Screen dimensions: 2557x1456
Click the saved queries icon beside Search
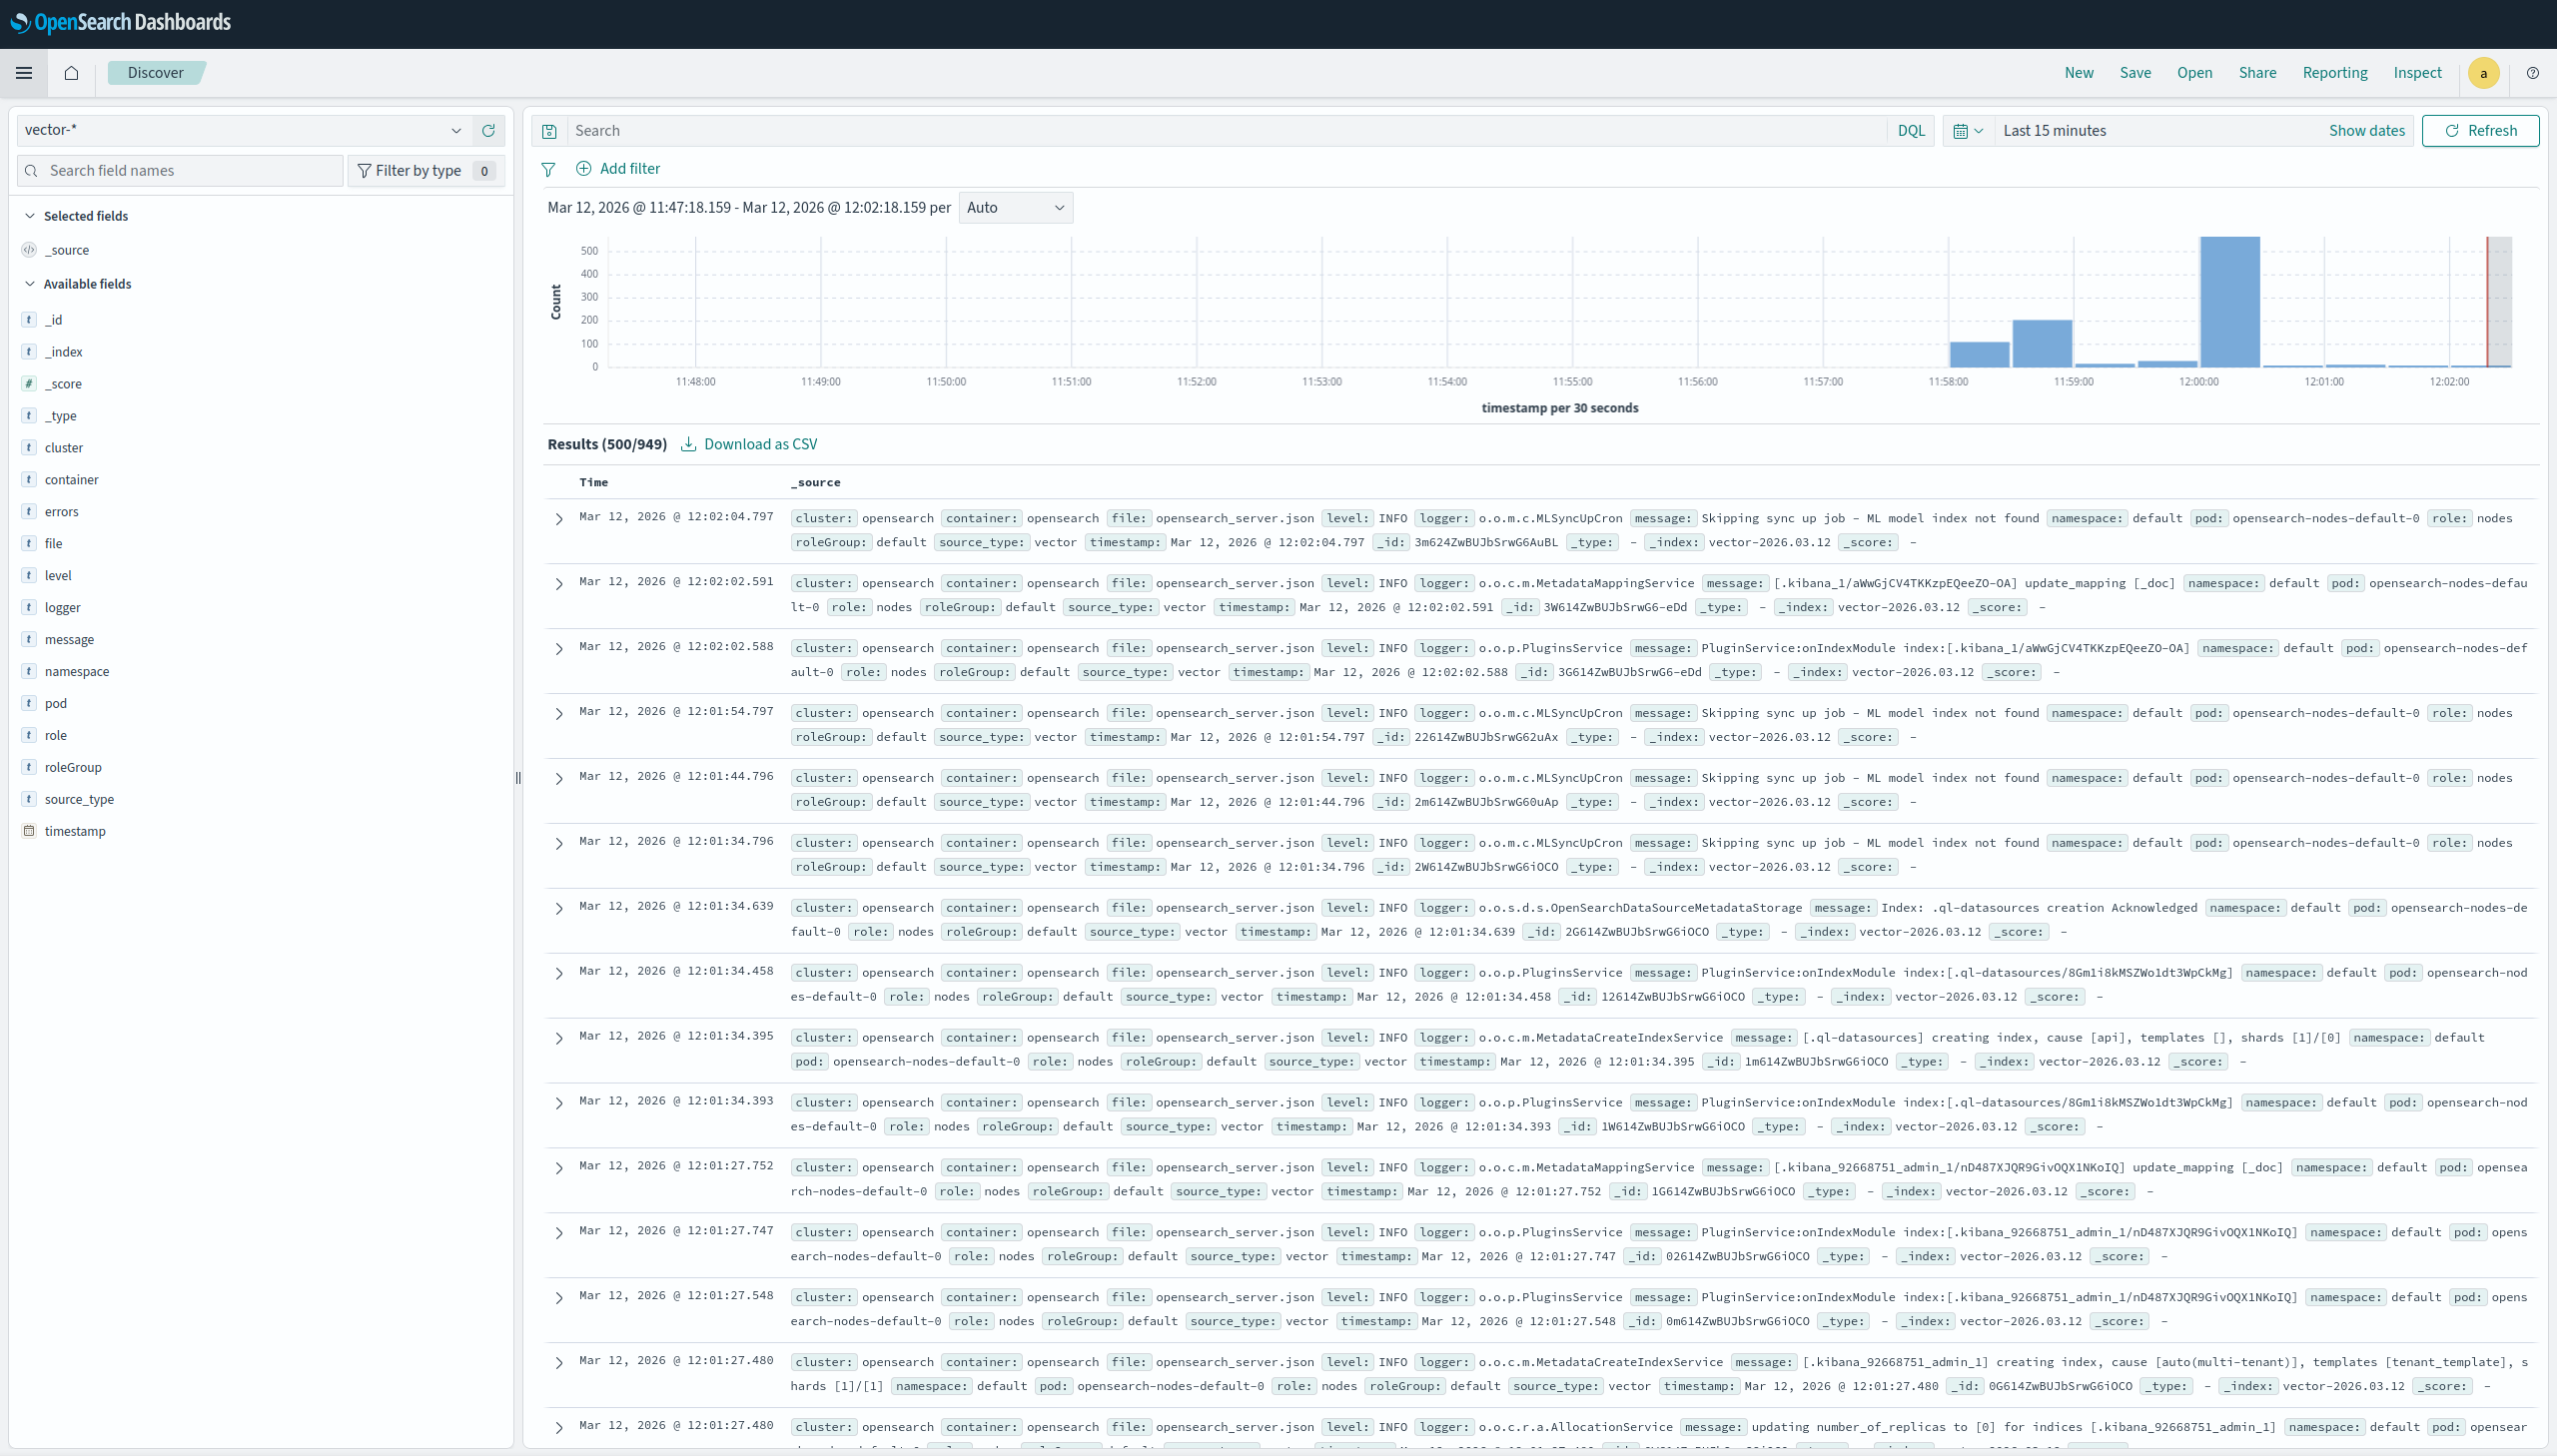[549, 131]
